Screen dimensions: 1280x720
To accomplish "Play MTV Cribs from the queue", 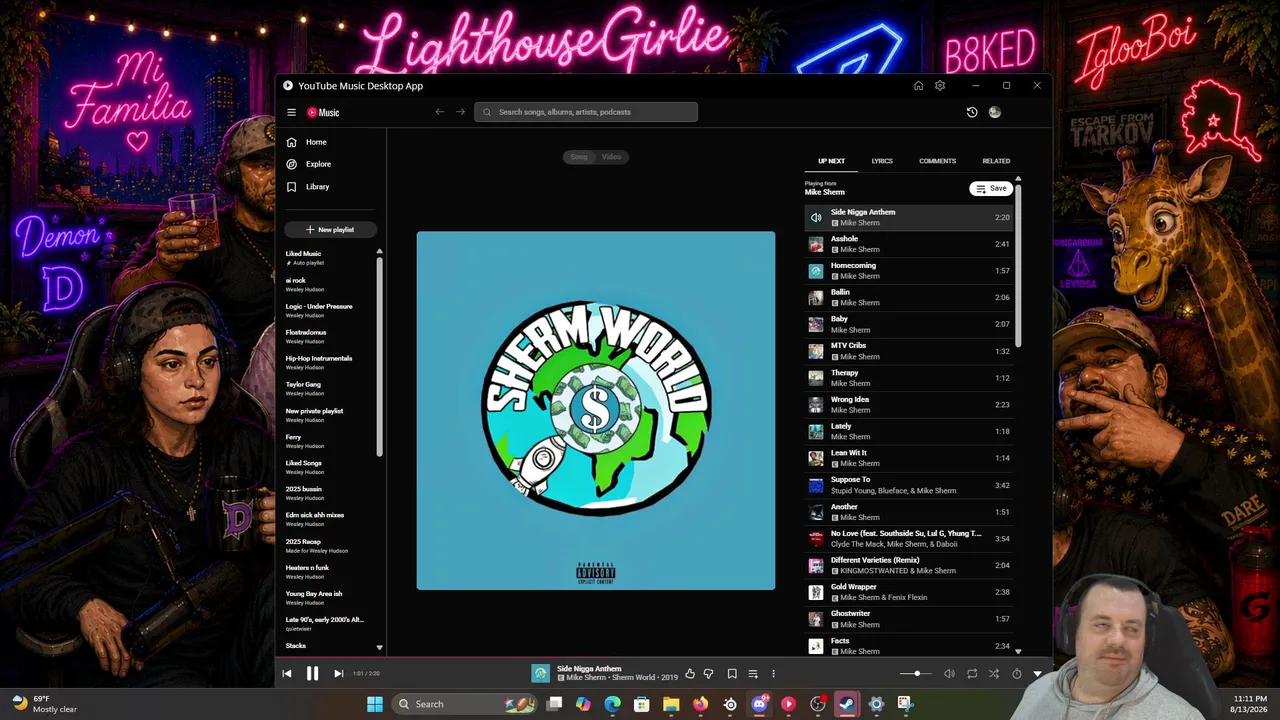I will pyautogui.click(x=910, y=351).
